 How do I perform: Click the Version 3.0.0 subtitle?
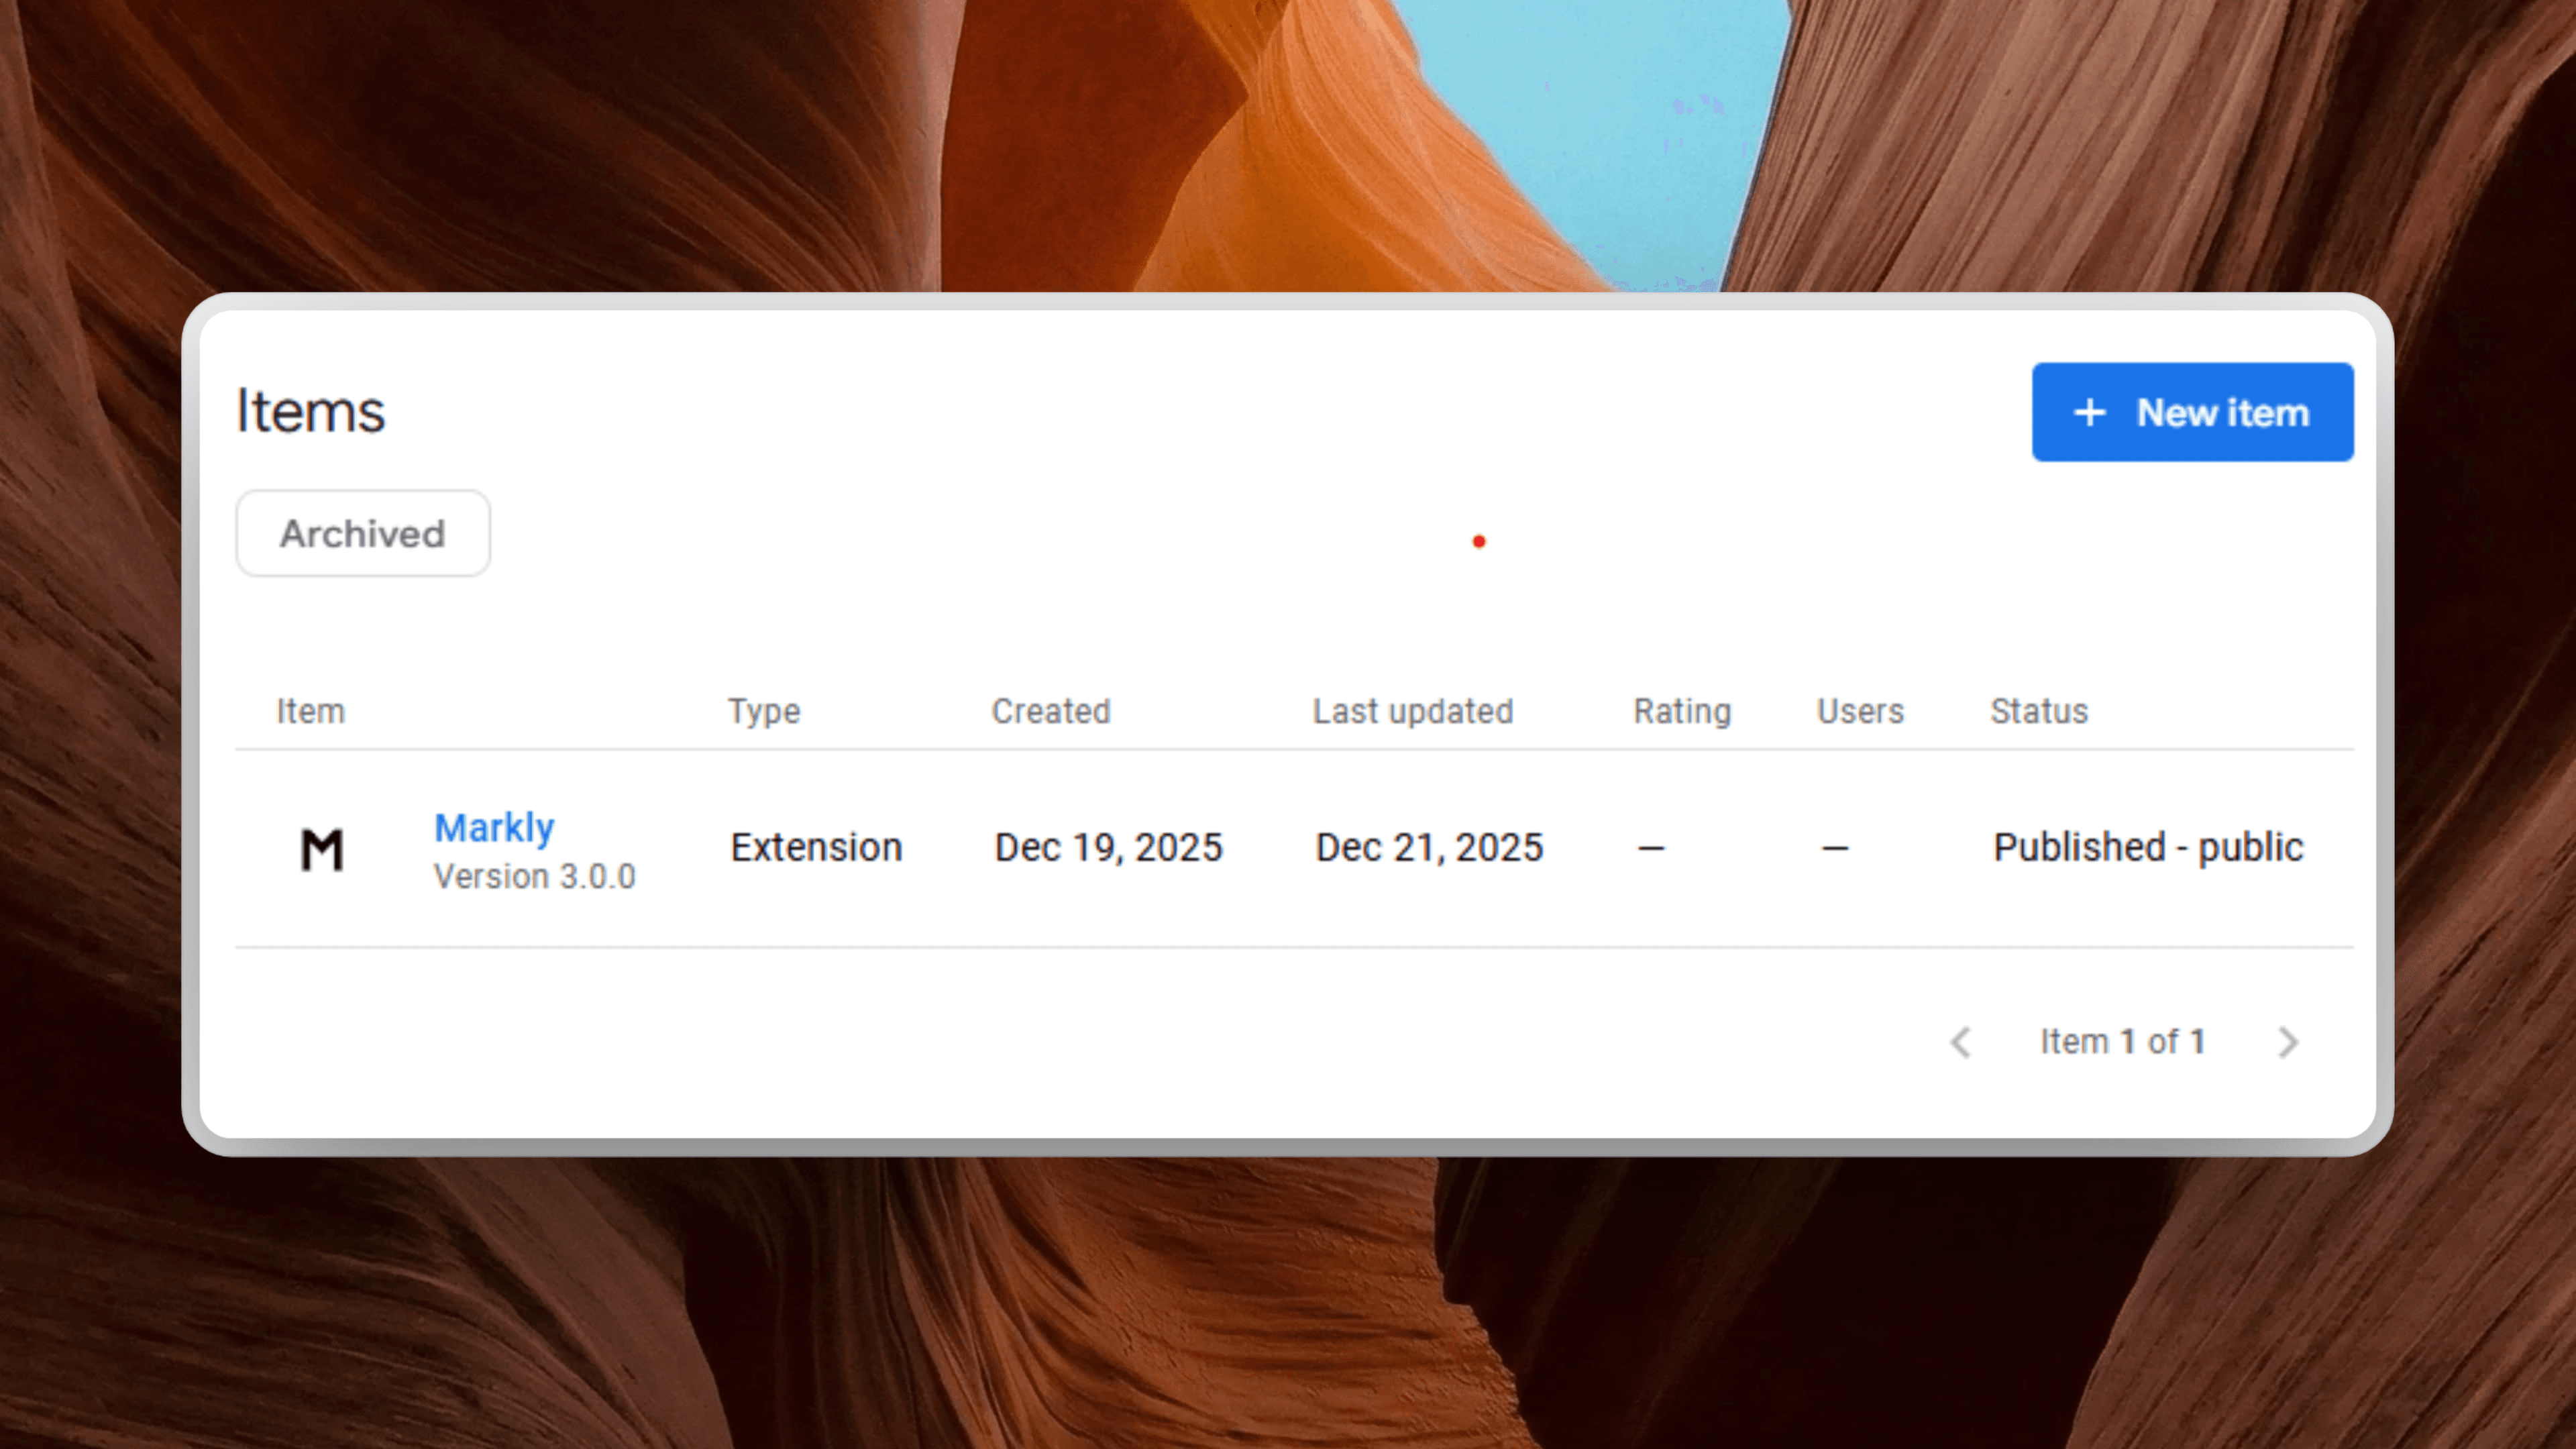tap(534, 877)
